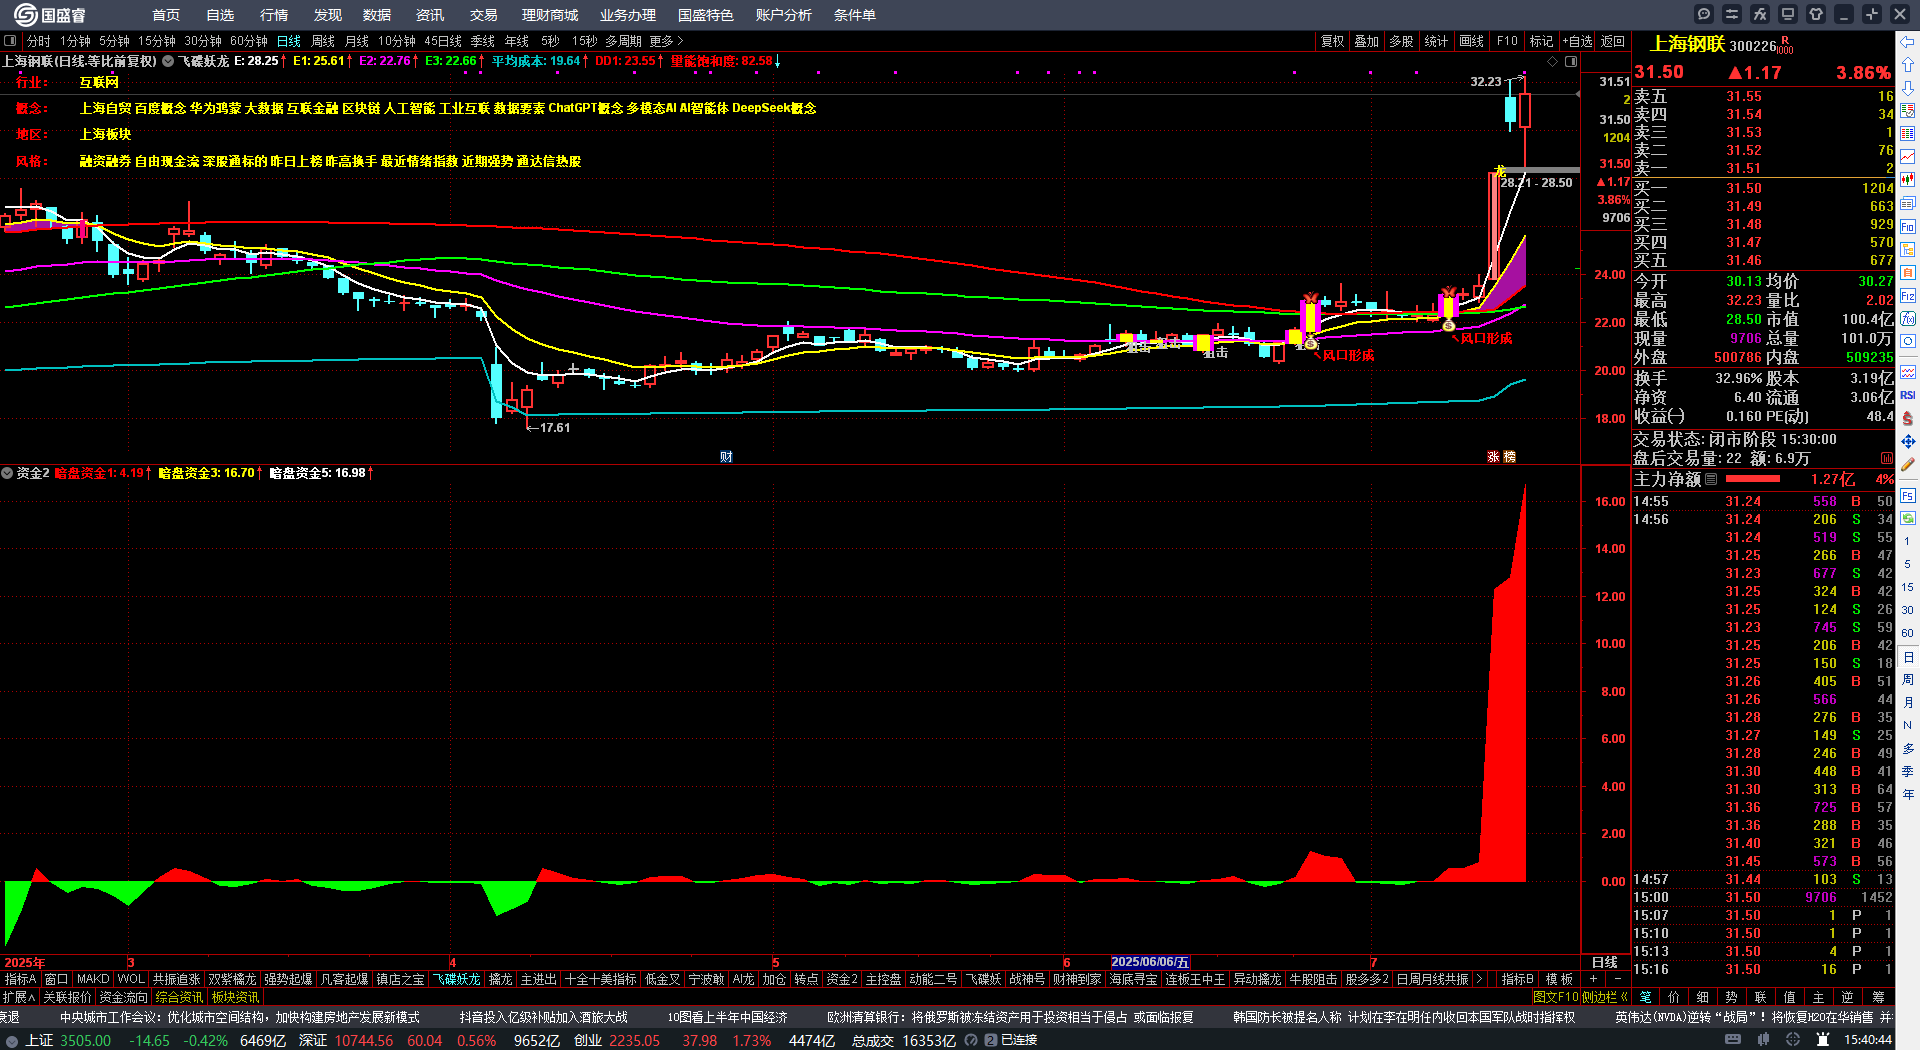Screen dimensions: 1920x1050
Task: Expand the 扩展 panel arrow at bottom left
Action: tap(19, 997)
